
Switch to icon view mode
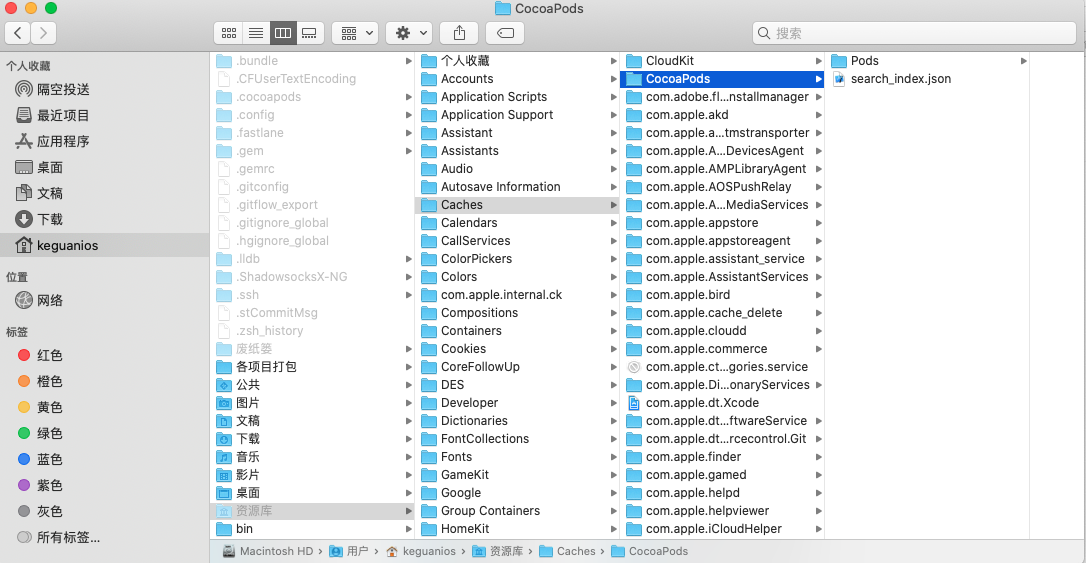(x=229, y=33)
